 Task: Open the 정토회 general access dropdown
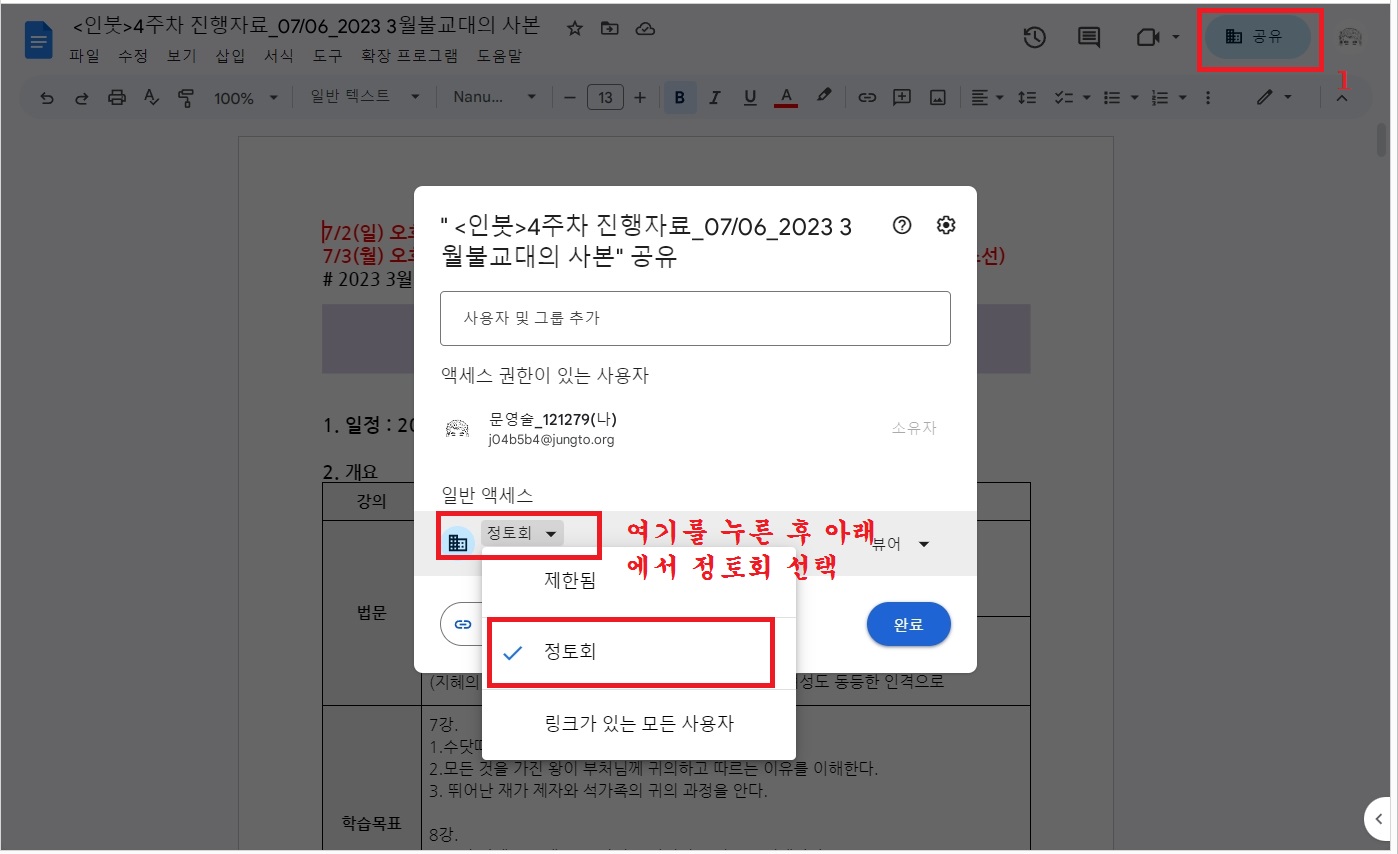click(x=523, y=534)
